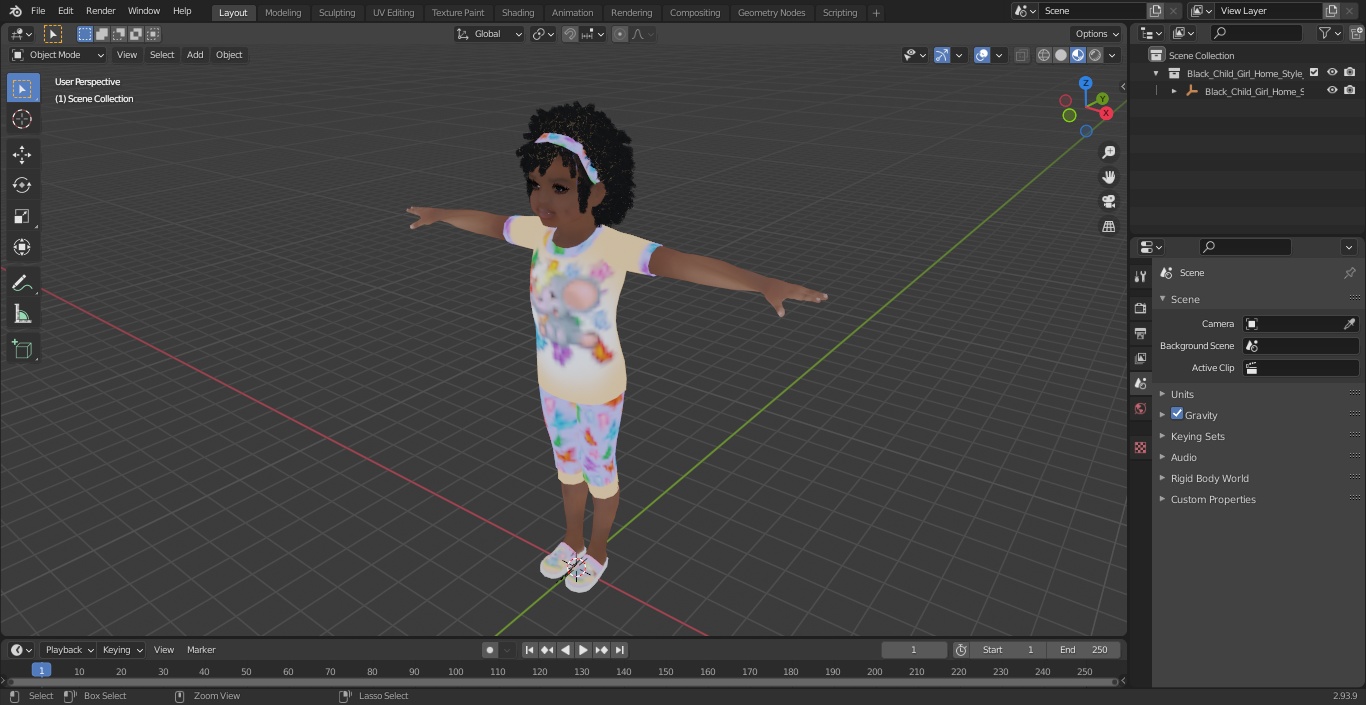Uncheck exclude checkbox for Black_Child_Girl_Home_Style collection
This screenshot has width=1366, height=705.
1314,73
